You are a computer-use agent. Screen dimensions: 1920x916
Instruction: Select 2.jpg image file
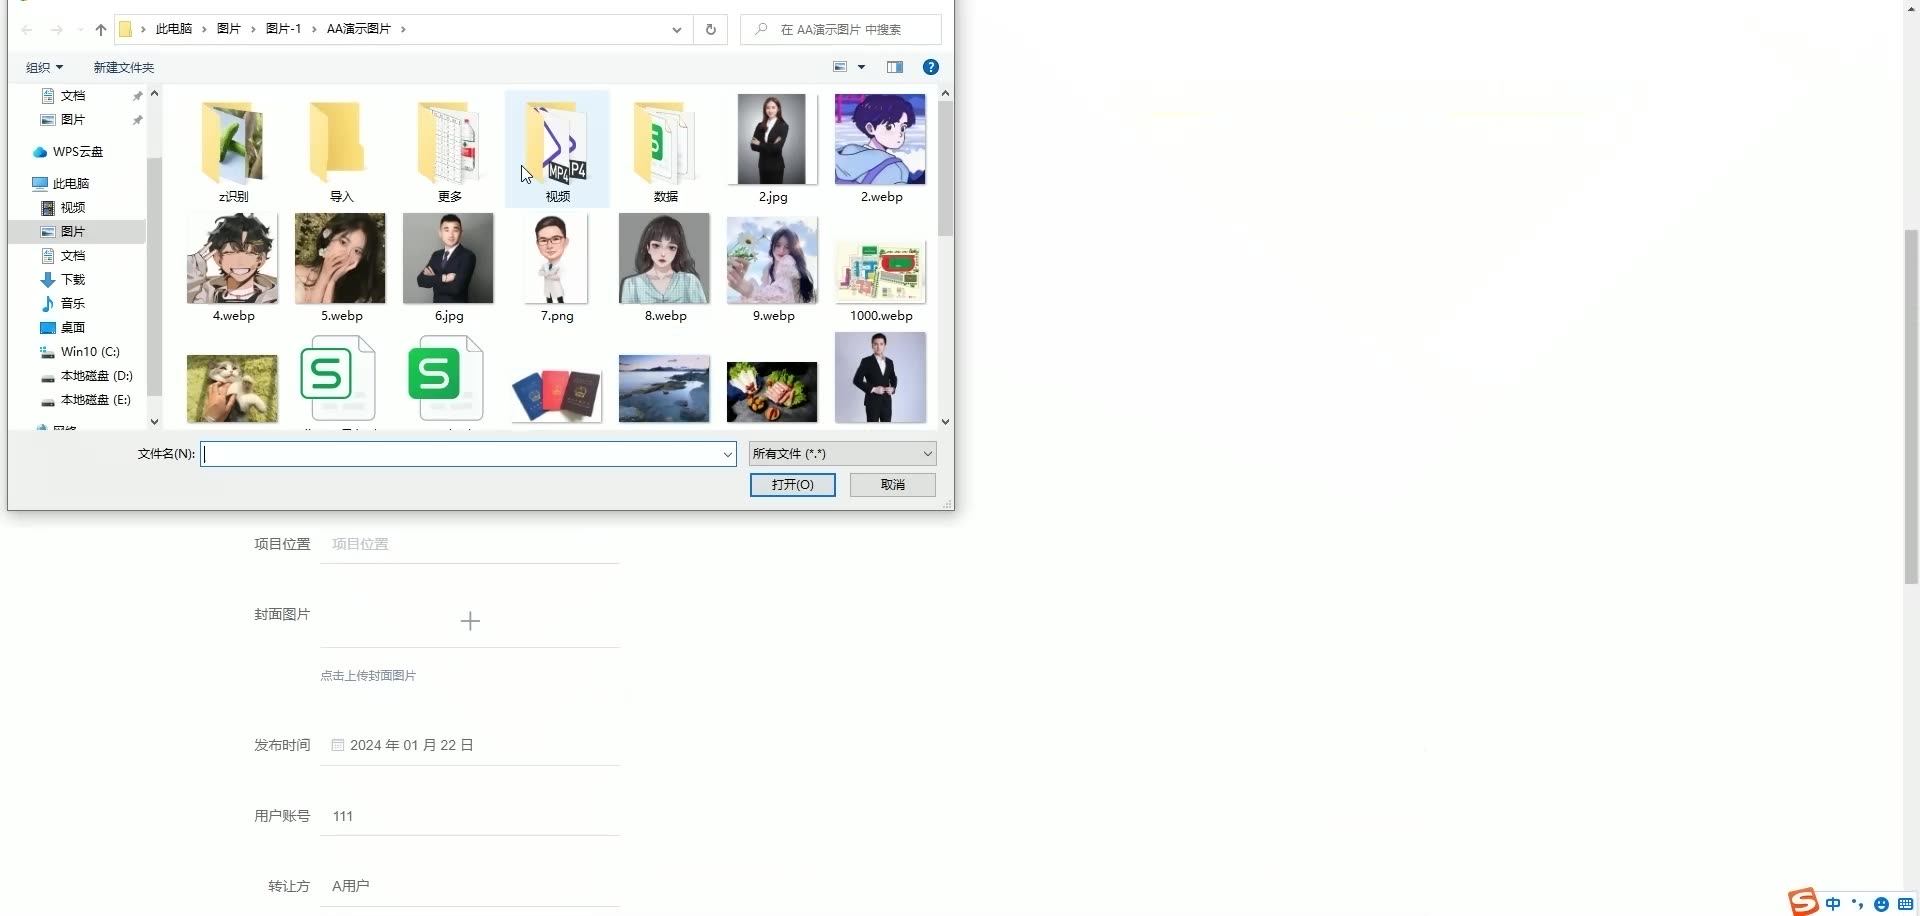tap(773, 150)
